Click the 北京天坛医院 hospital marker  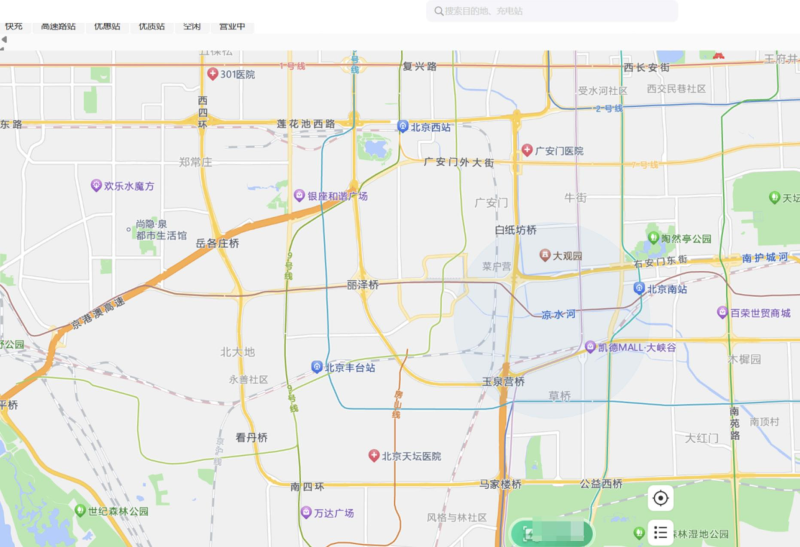click(374, 456)
